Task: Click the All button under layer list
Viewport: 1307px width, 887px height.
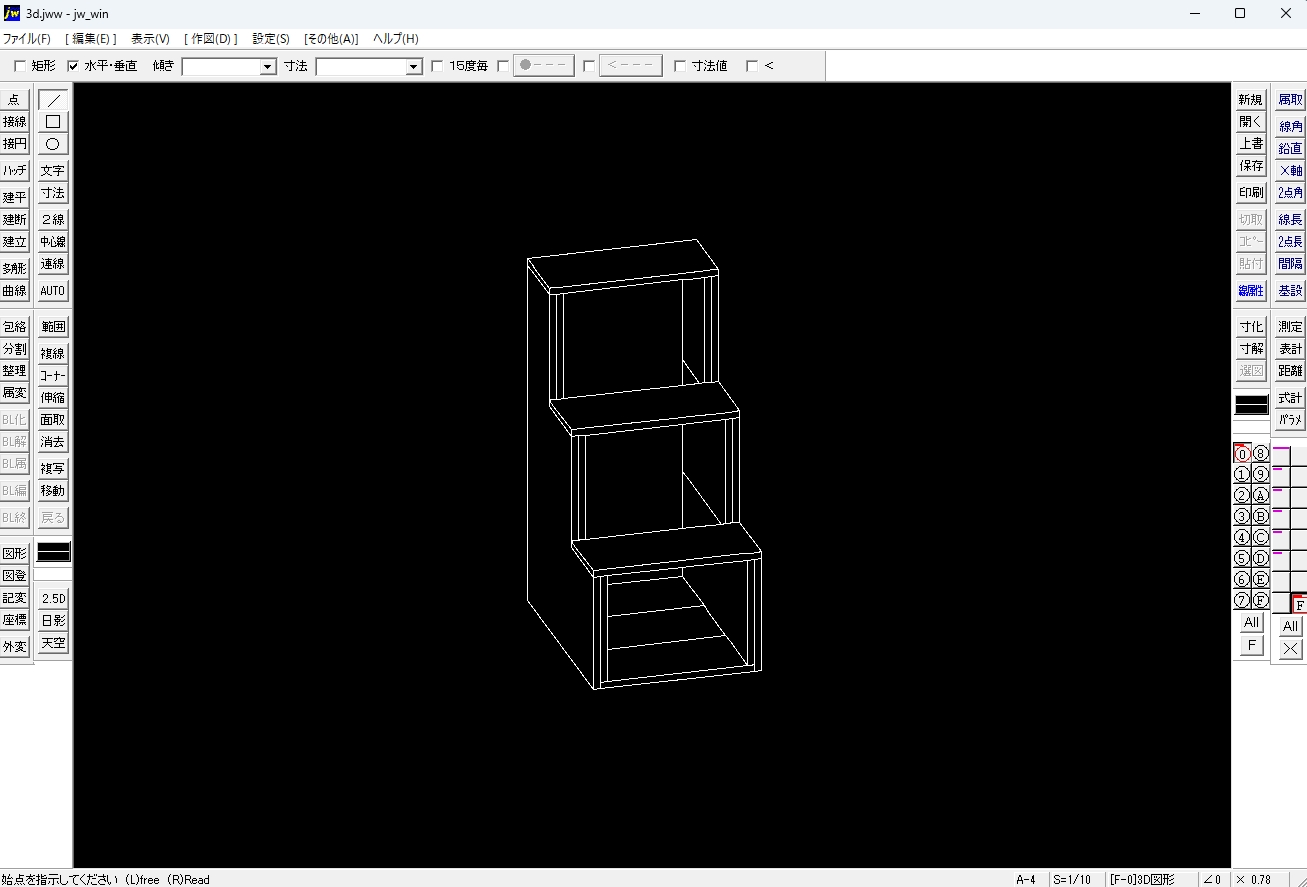Action: point(1252,623)
